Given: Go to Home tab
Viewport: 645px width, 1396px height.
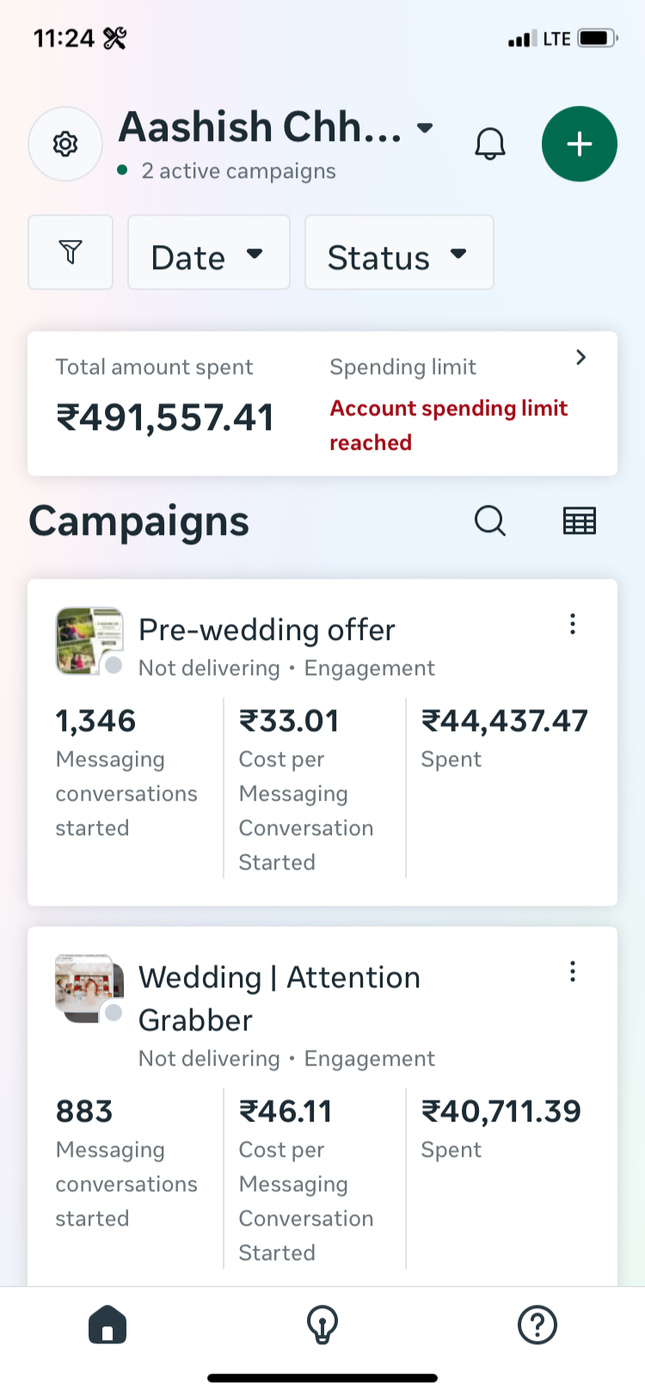Looking at the screenshot, I should click(108, 1326).
